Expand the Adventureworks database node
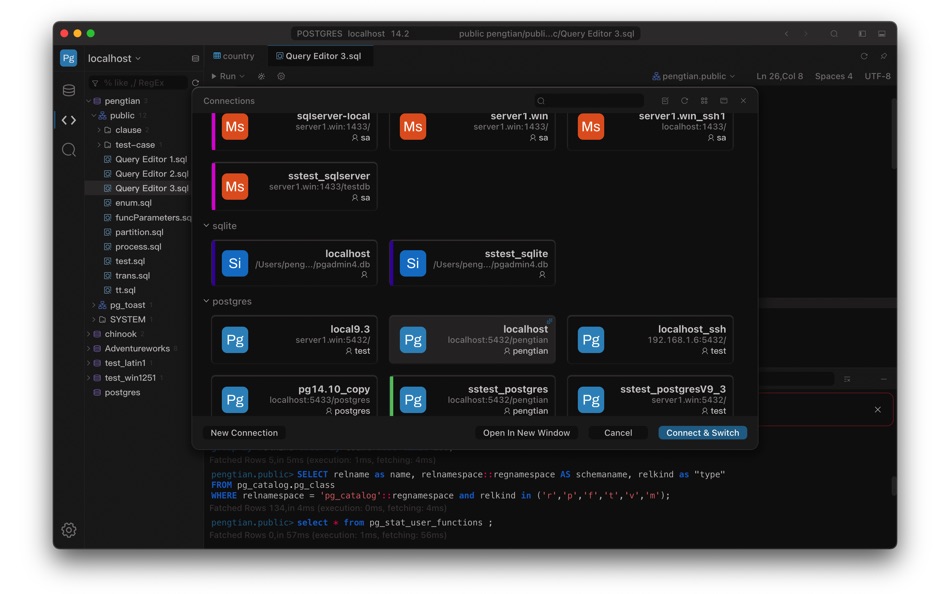 click(88, 349)
